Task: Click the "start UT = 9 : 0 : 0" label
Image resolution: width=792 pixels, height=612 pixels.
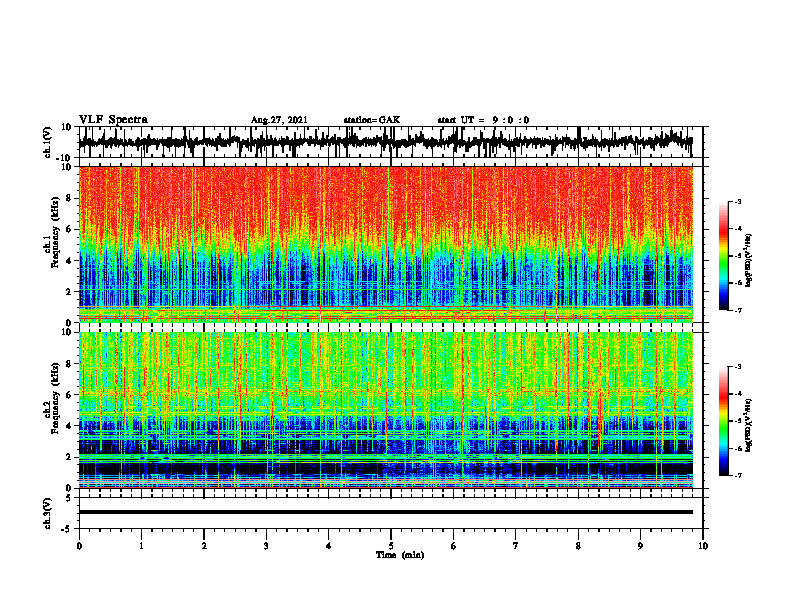Action: click(x=483, y=120)
